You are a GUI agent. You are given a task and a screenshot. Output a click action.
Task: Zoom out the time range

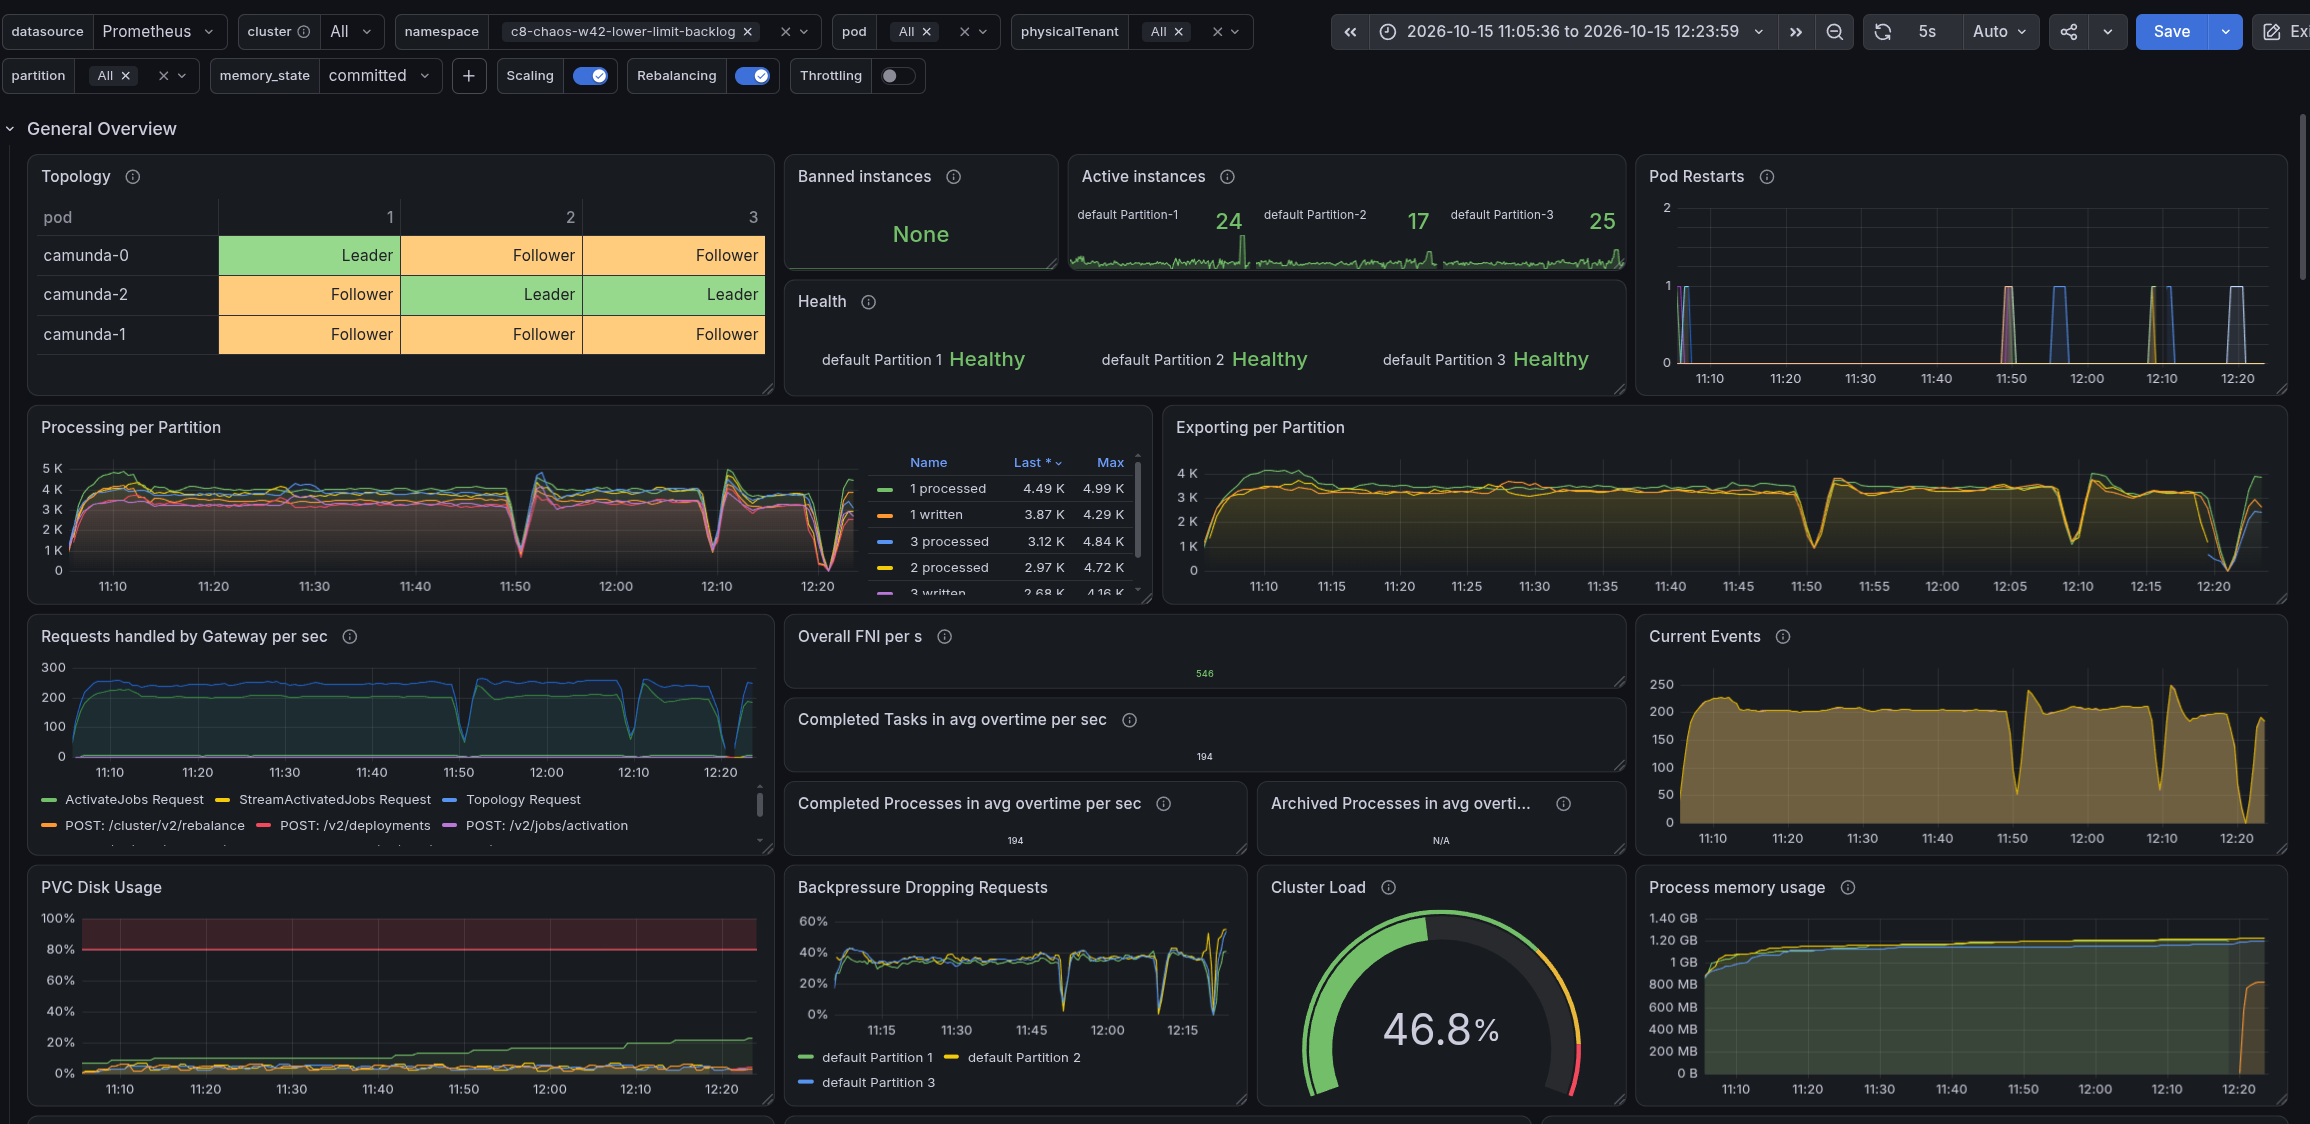1834,32
